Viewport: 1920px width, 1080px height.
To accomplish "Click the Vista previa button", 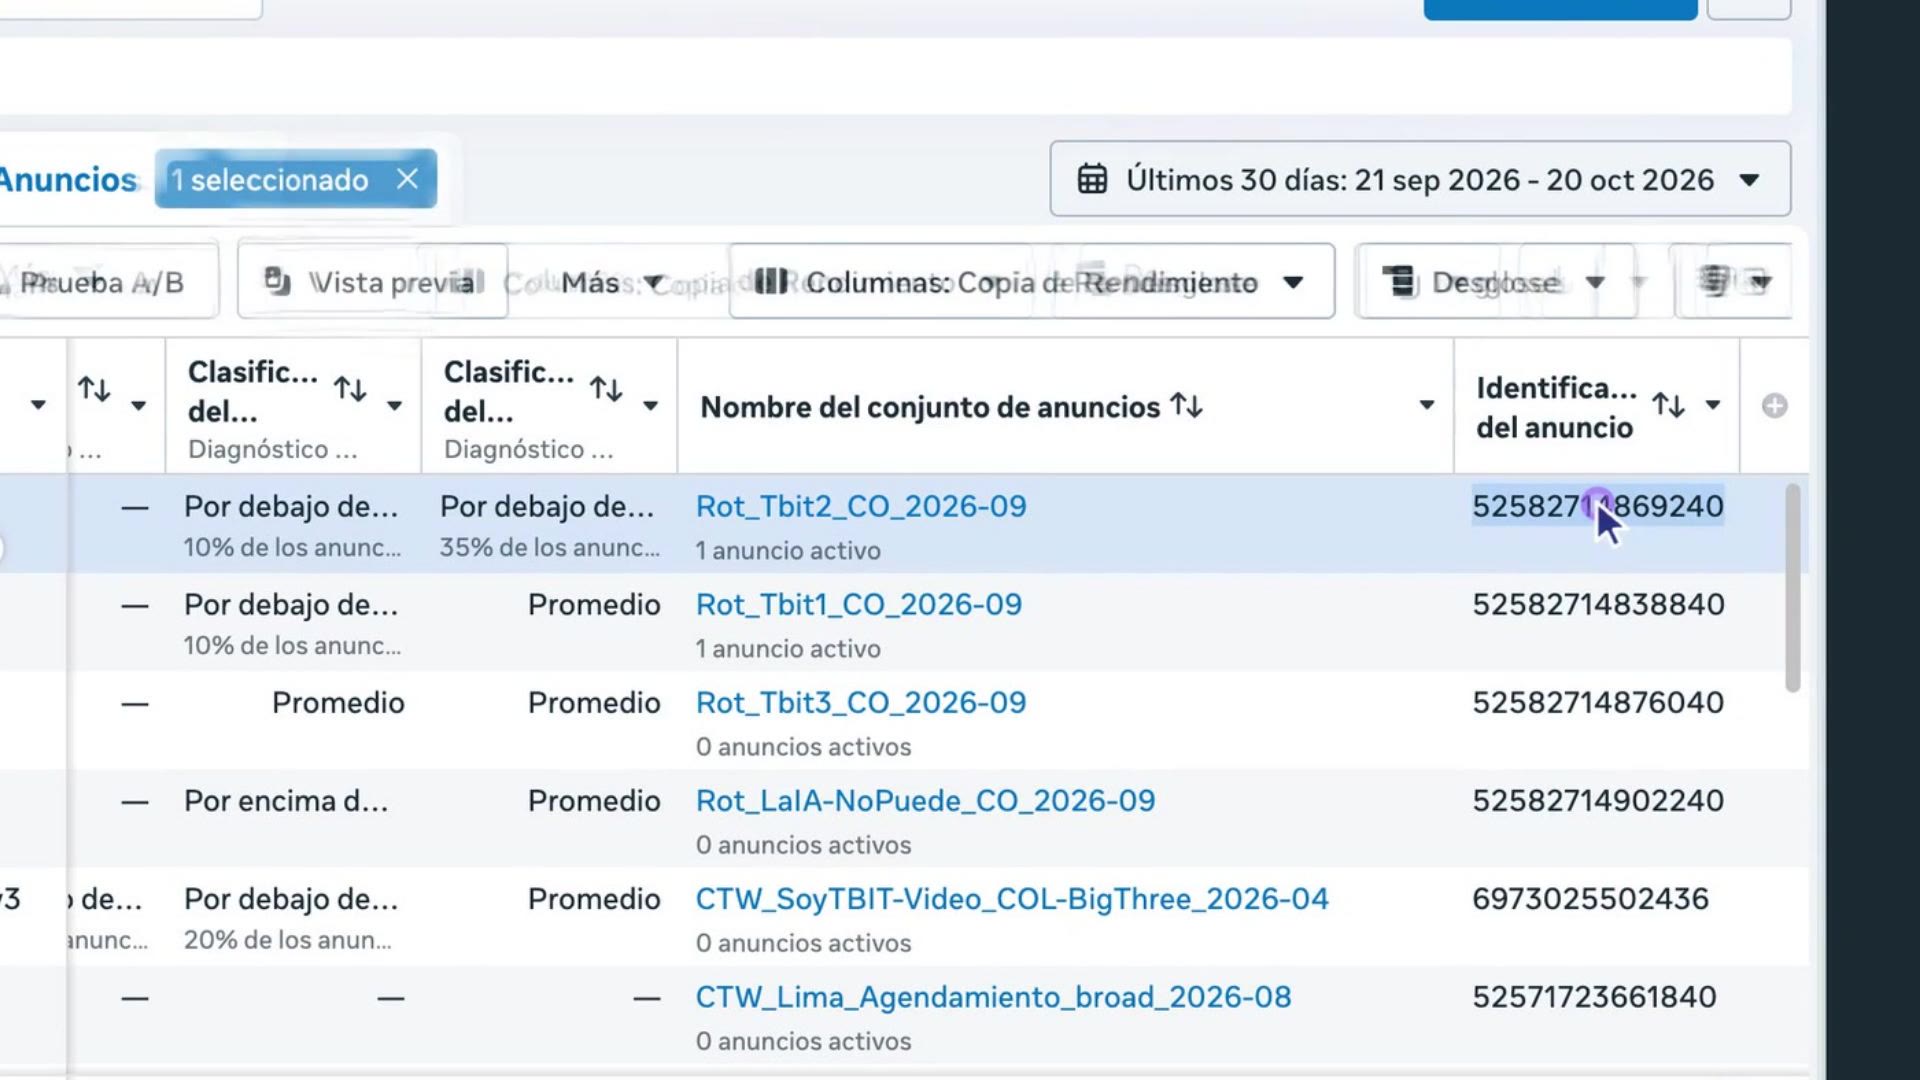I will [372, 282].
